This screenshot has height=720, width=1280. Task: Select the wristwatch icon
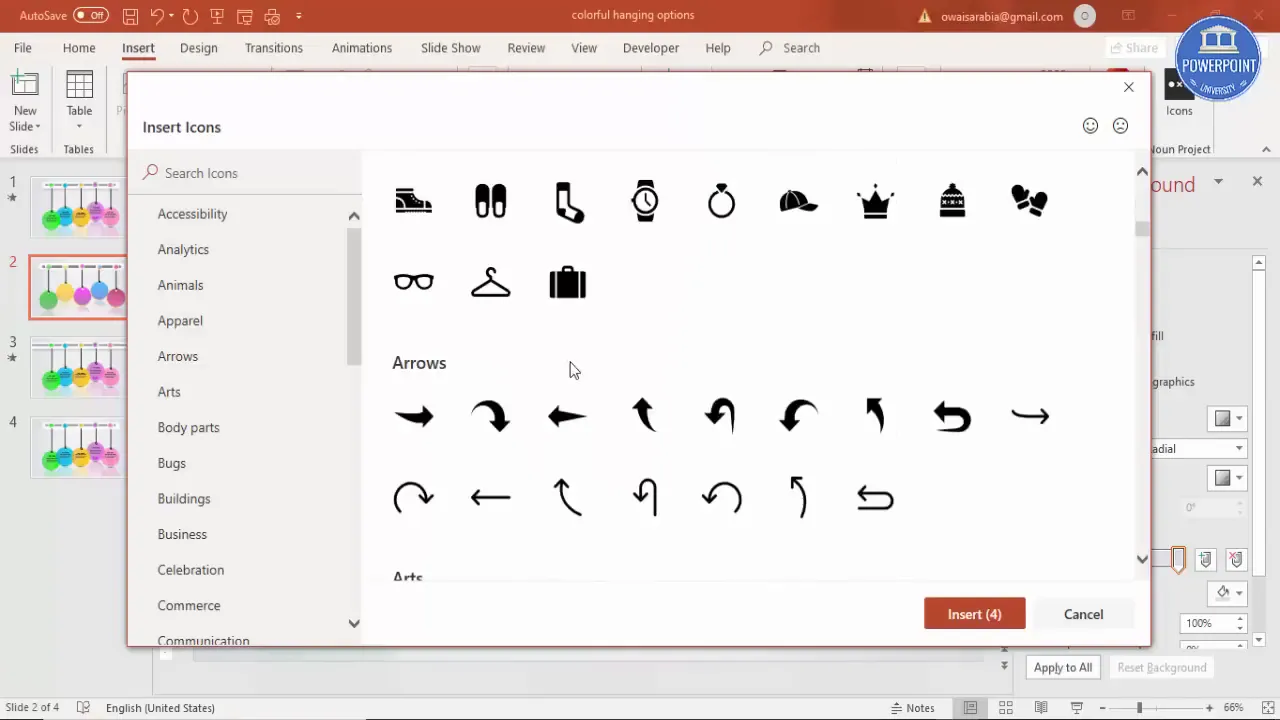click(645, 201)
